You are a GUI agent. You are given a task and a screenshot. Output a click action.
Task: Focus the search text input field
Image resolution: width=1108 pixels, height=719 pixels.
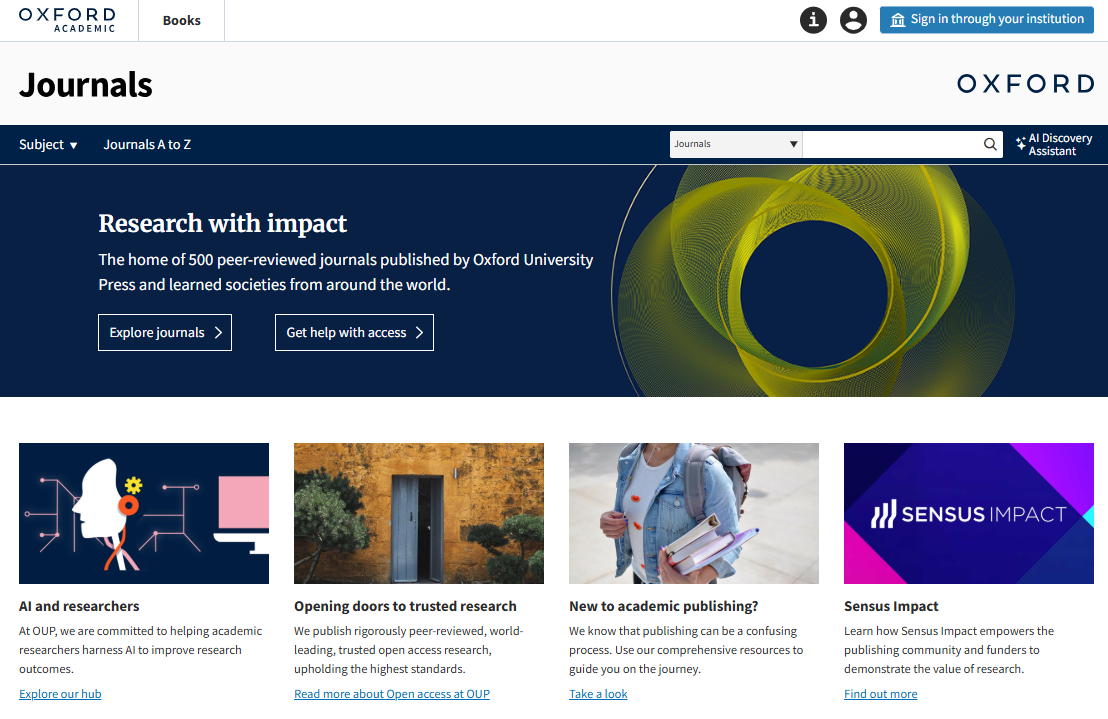pyautogui.click(x=890, y=145)
